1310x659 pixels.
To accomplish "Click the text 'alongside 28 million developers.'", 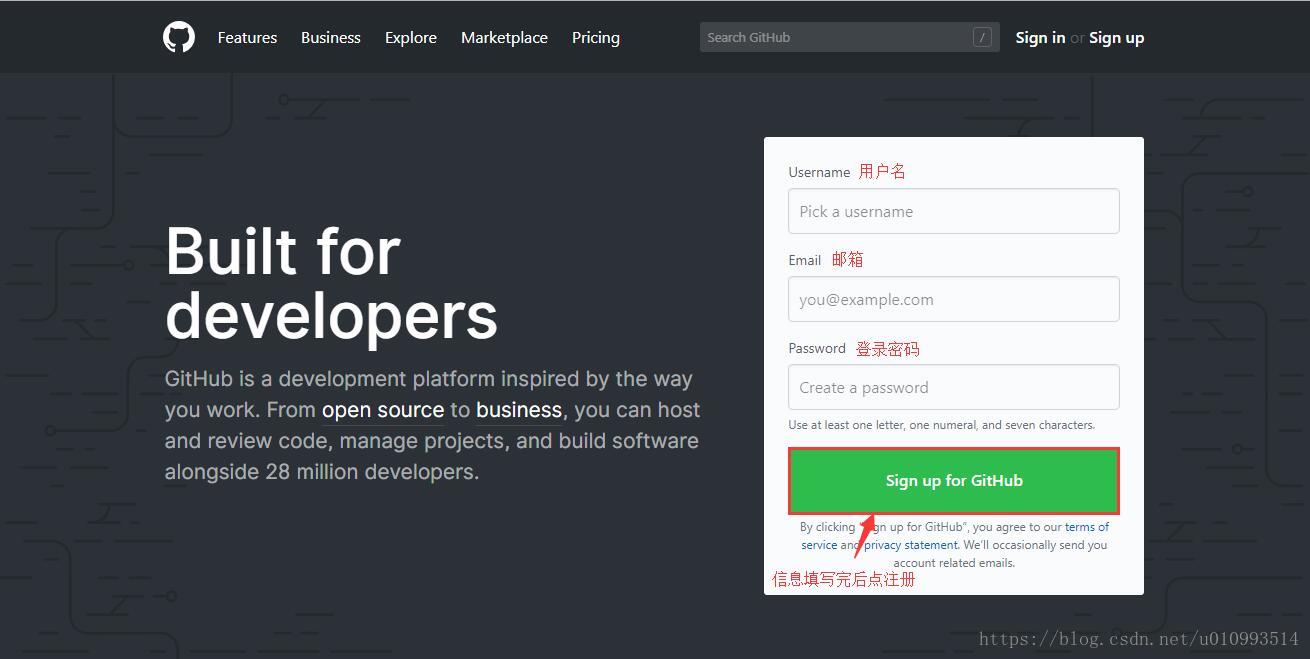I will [x=322, y=472].
